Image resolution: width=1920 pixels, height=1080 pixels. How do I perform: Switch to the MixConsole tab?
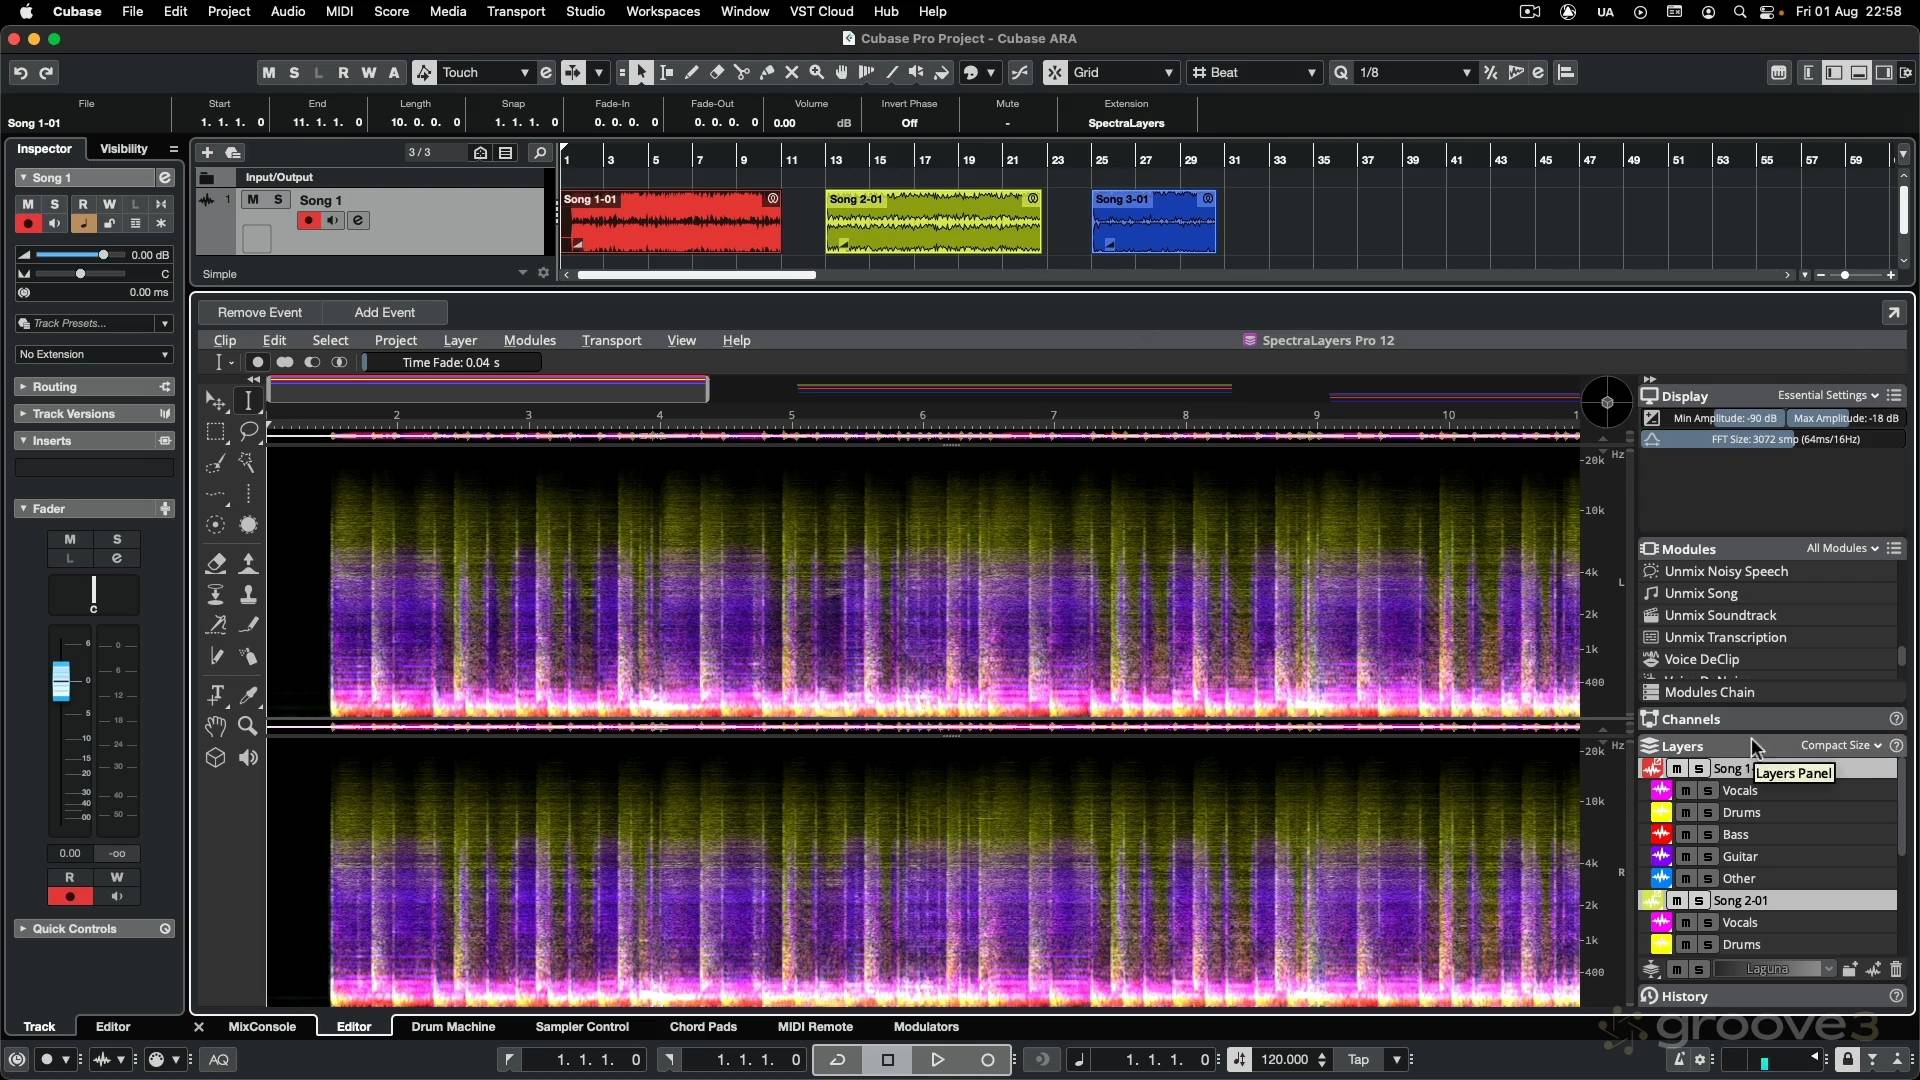pyautogui.click(x=262, y=1027)
